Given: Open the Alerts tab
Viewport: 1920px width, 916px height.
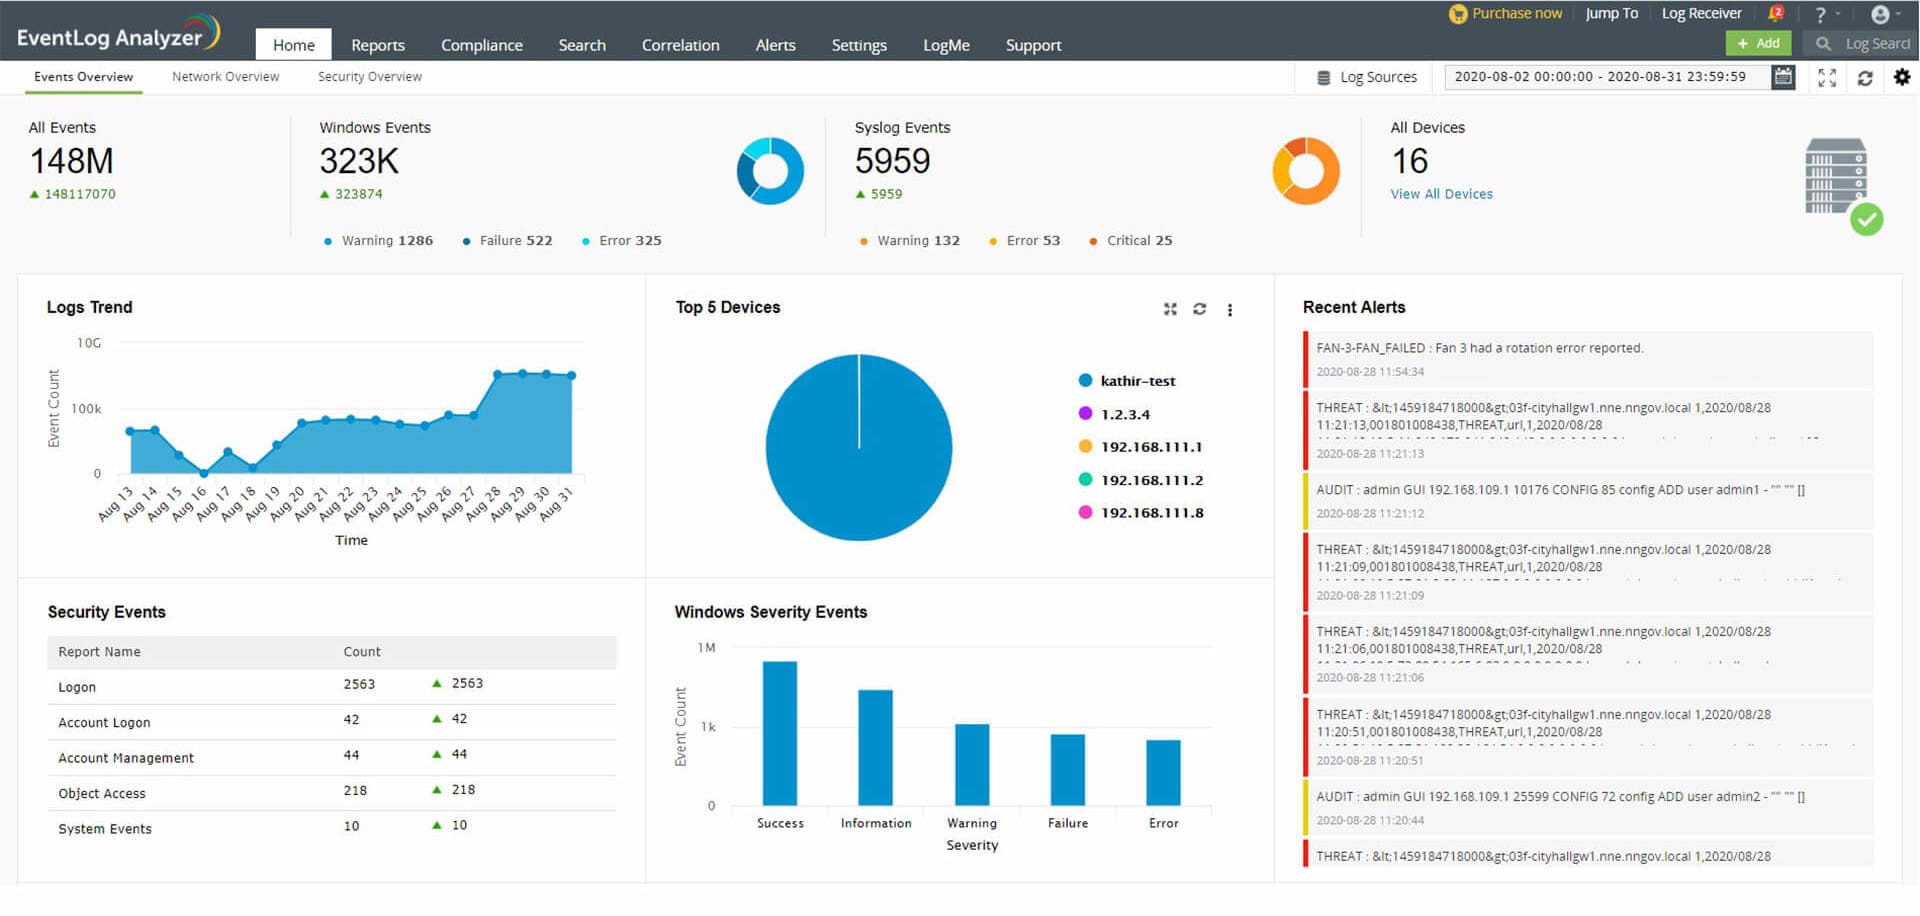Looking at the screenshot, I should click(776, 45).
